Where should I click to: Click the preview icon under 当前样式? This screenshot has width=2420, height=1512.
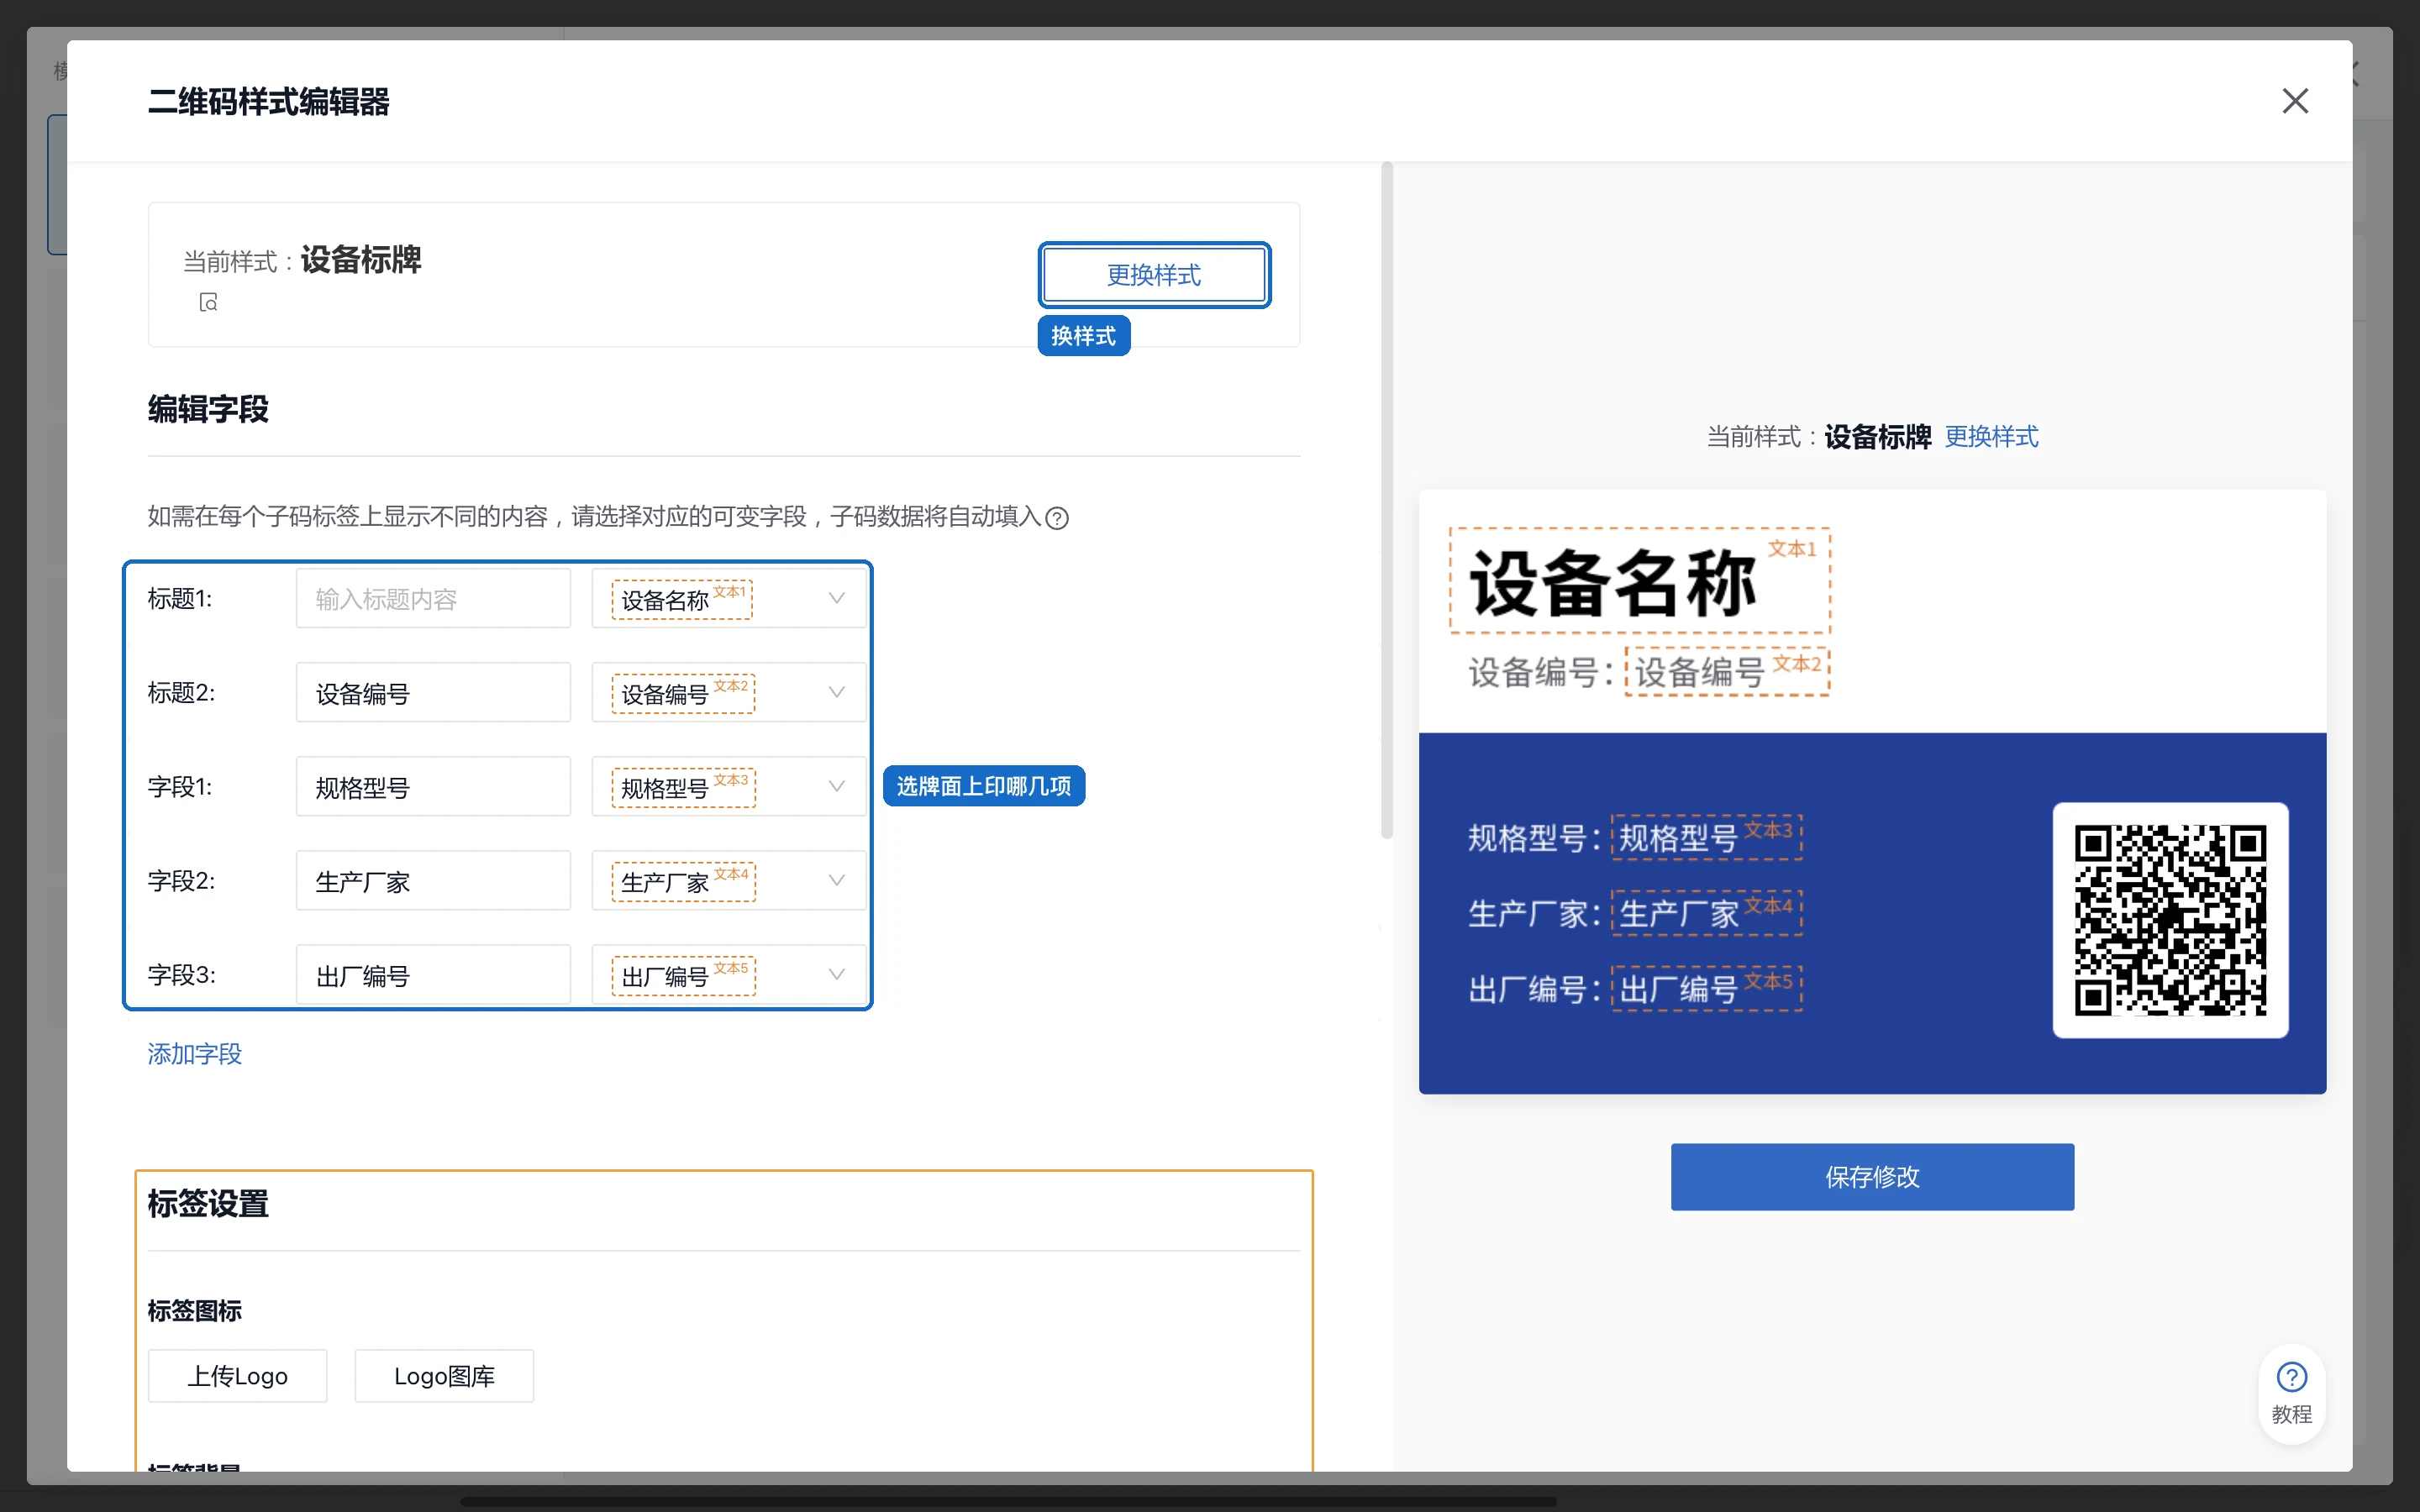pos(208,302)
